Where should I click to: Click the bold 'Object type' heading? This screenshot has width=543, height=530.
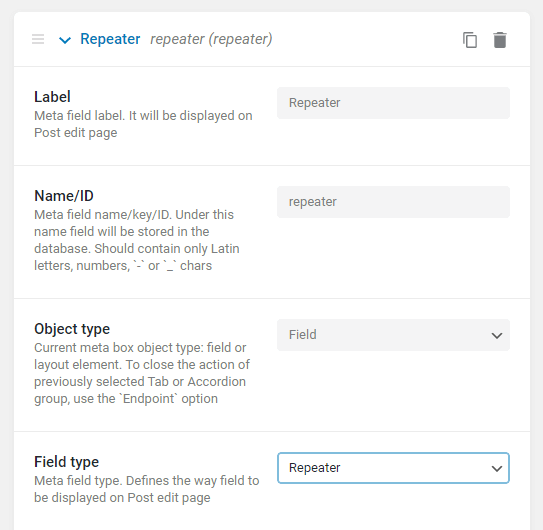click(72, 329)
